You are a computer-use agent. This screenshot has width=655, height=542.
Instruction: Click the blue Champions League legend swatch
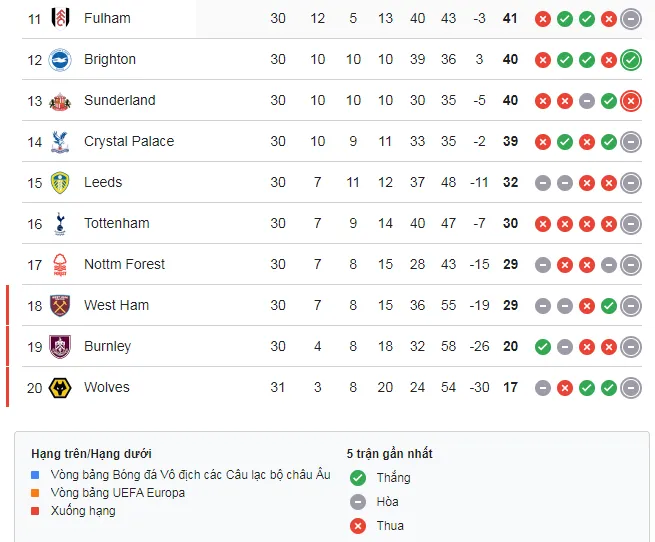pos(35,475)
